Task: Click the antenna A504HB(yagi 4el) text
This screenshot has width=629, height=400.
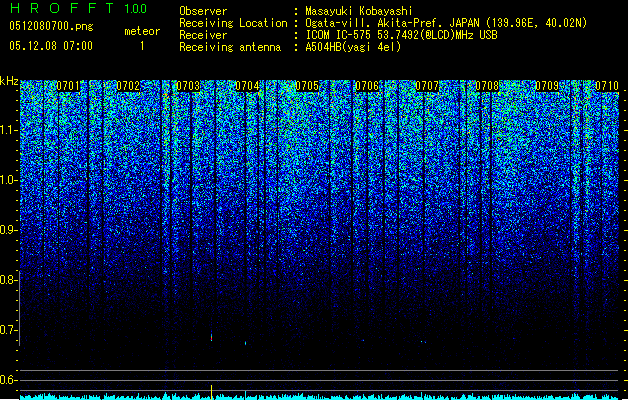Action: point(353,47)
